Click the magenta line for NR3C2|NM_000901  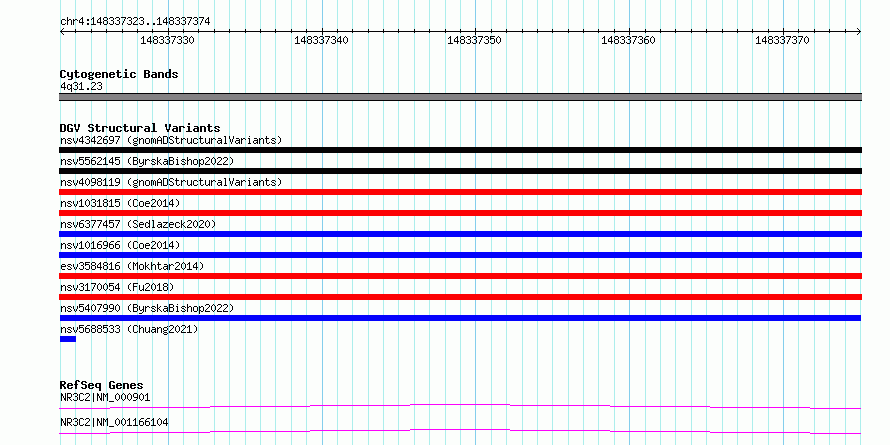click(460, 406)
